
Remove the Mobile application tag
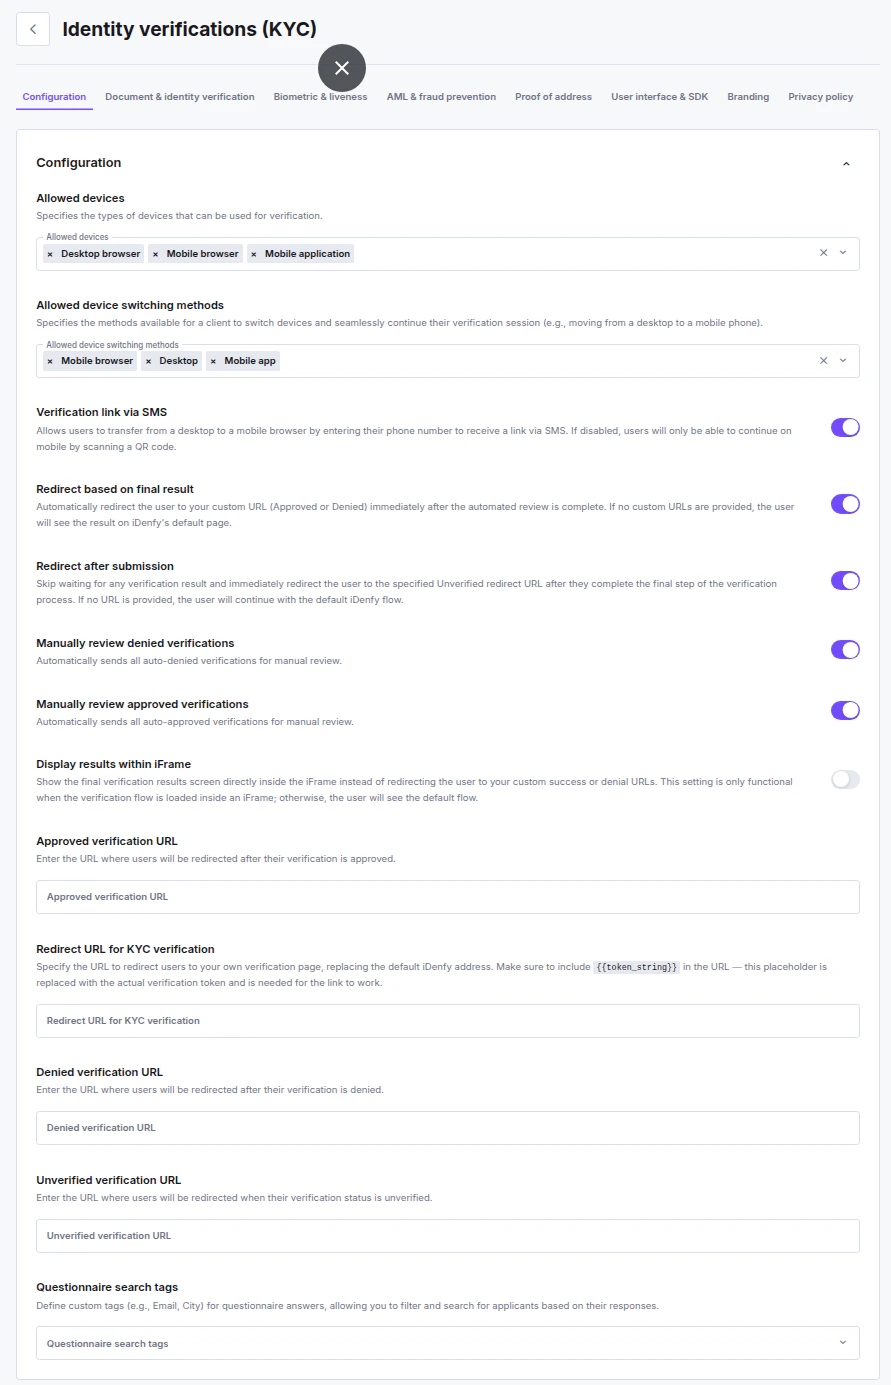tap(254, 254)
